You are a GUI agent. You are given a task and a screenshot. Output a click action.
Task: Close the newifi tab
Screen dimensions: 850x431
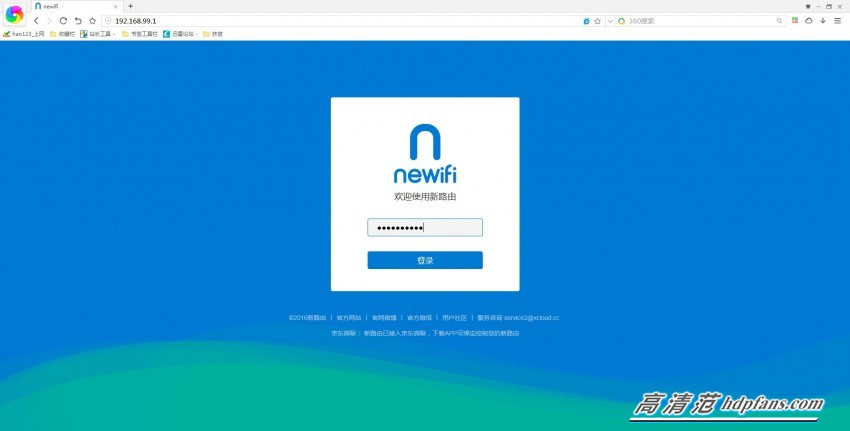[115, 7]
